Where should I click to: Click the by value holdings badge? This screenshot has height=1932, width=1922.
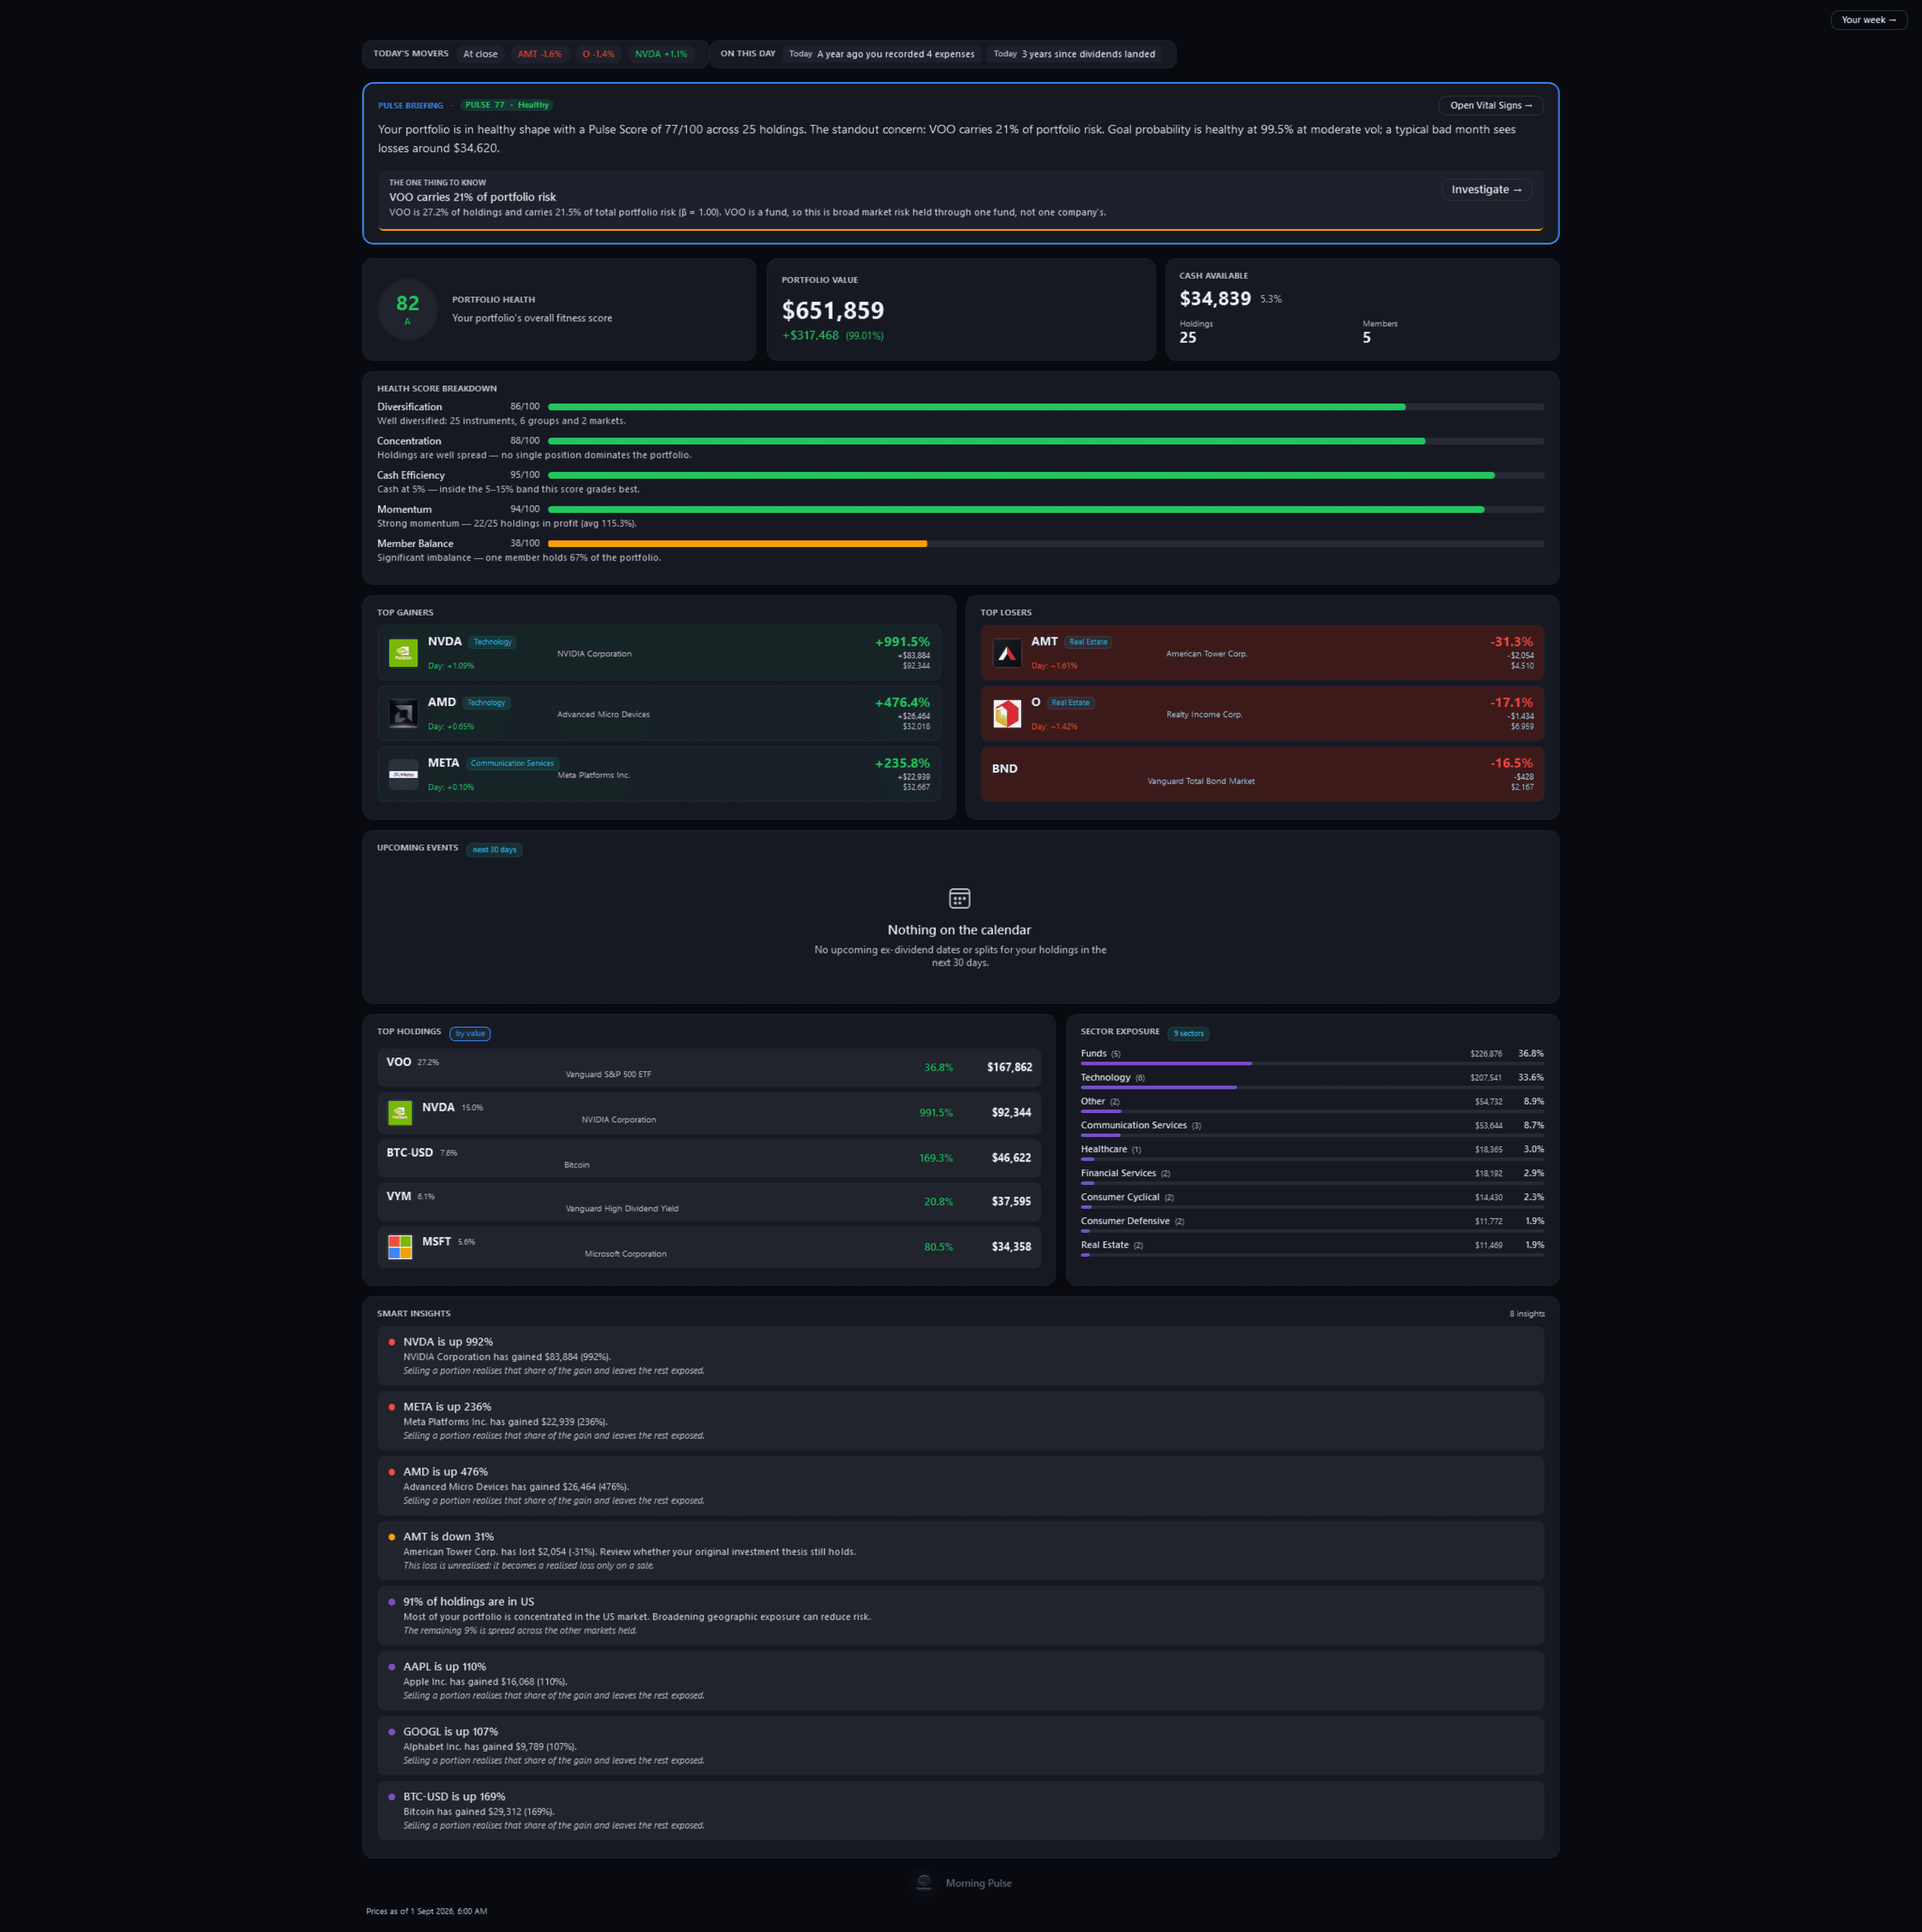click(470, 1034)
